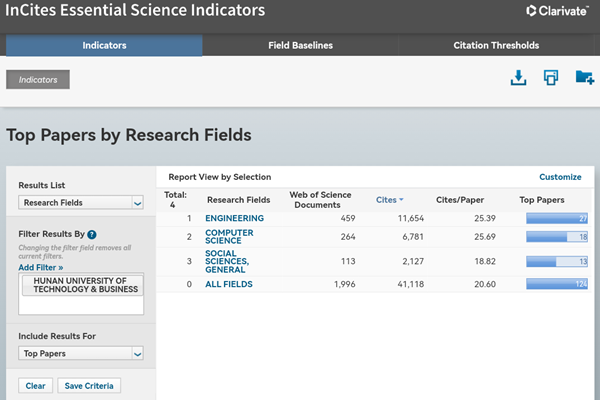The height and width of the screenshot is (400, 600).
Task: Click the 264 documents value
Action: (348, 237)
